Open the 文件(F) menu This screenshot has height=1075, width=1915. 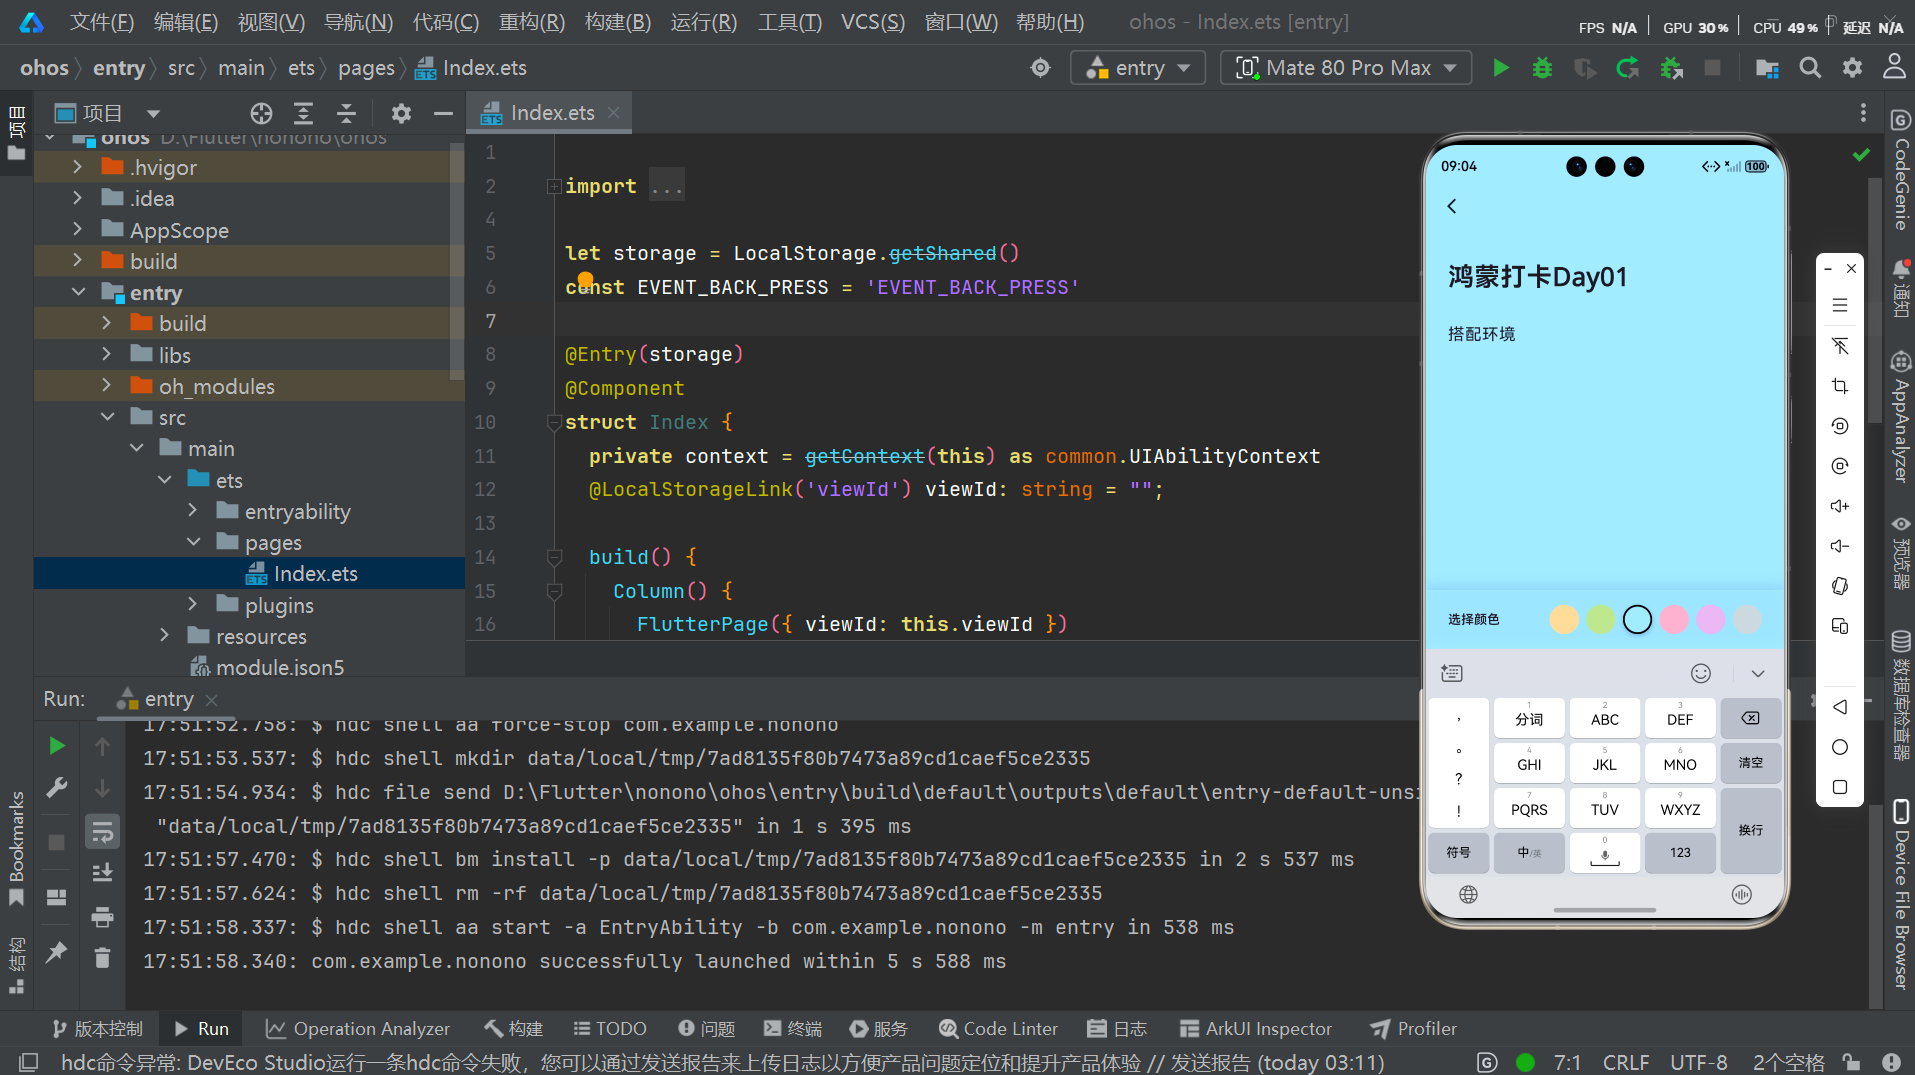click(102, 22)
